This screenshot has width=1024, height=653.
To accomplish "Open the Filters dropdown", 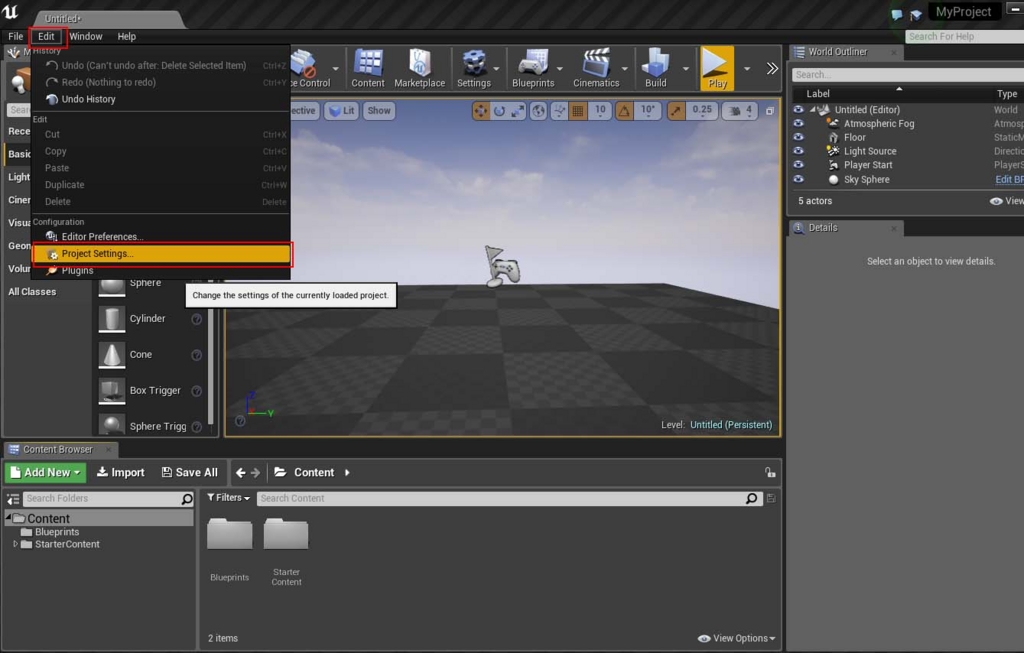I will pyautogui.click(x=228, y=498).
